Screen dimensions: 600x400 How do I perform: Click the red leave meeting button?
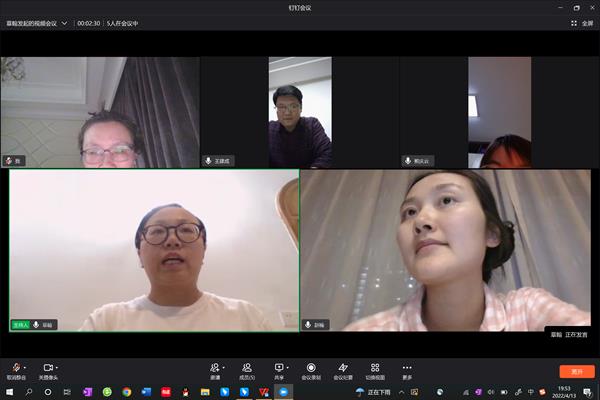click(x=576, y=371)
